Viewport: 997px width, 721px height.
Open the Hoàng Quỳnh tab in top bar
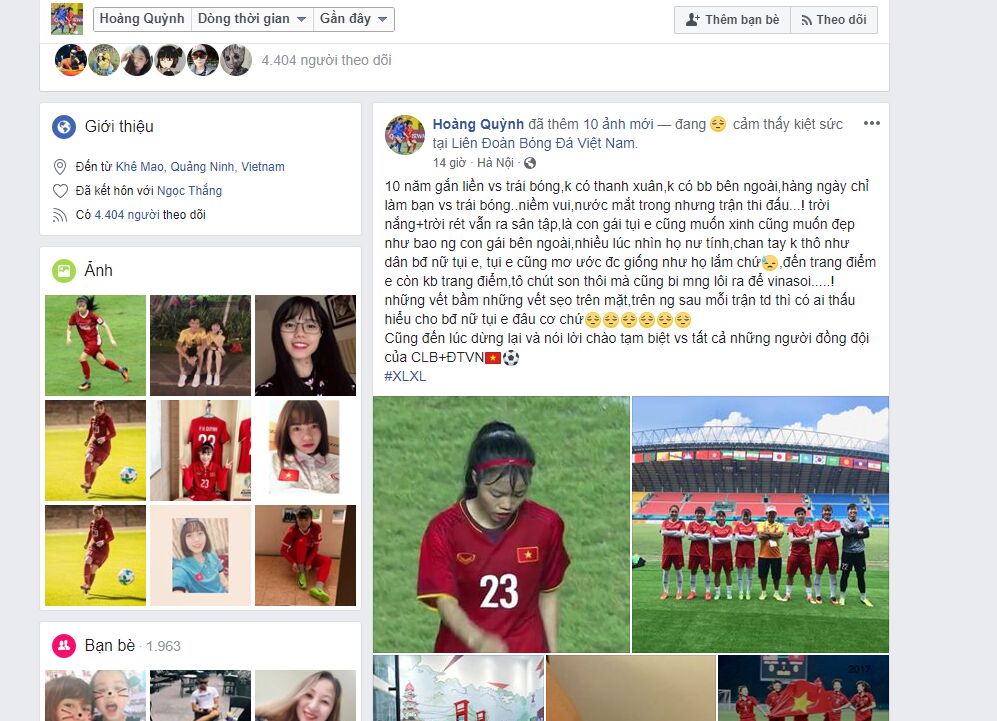142,19
